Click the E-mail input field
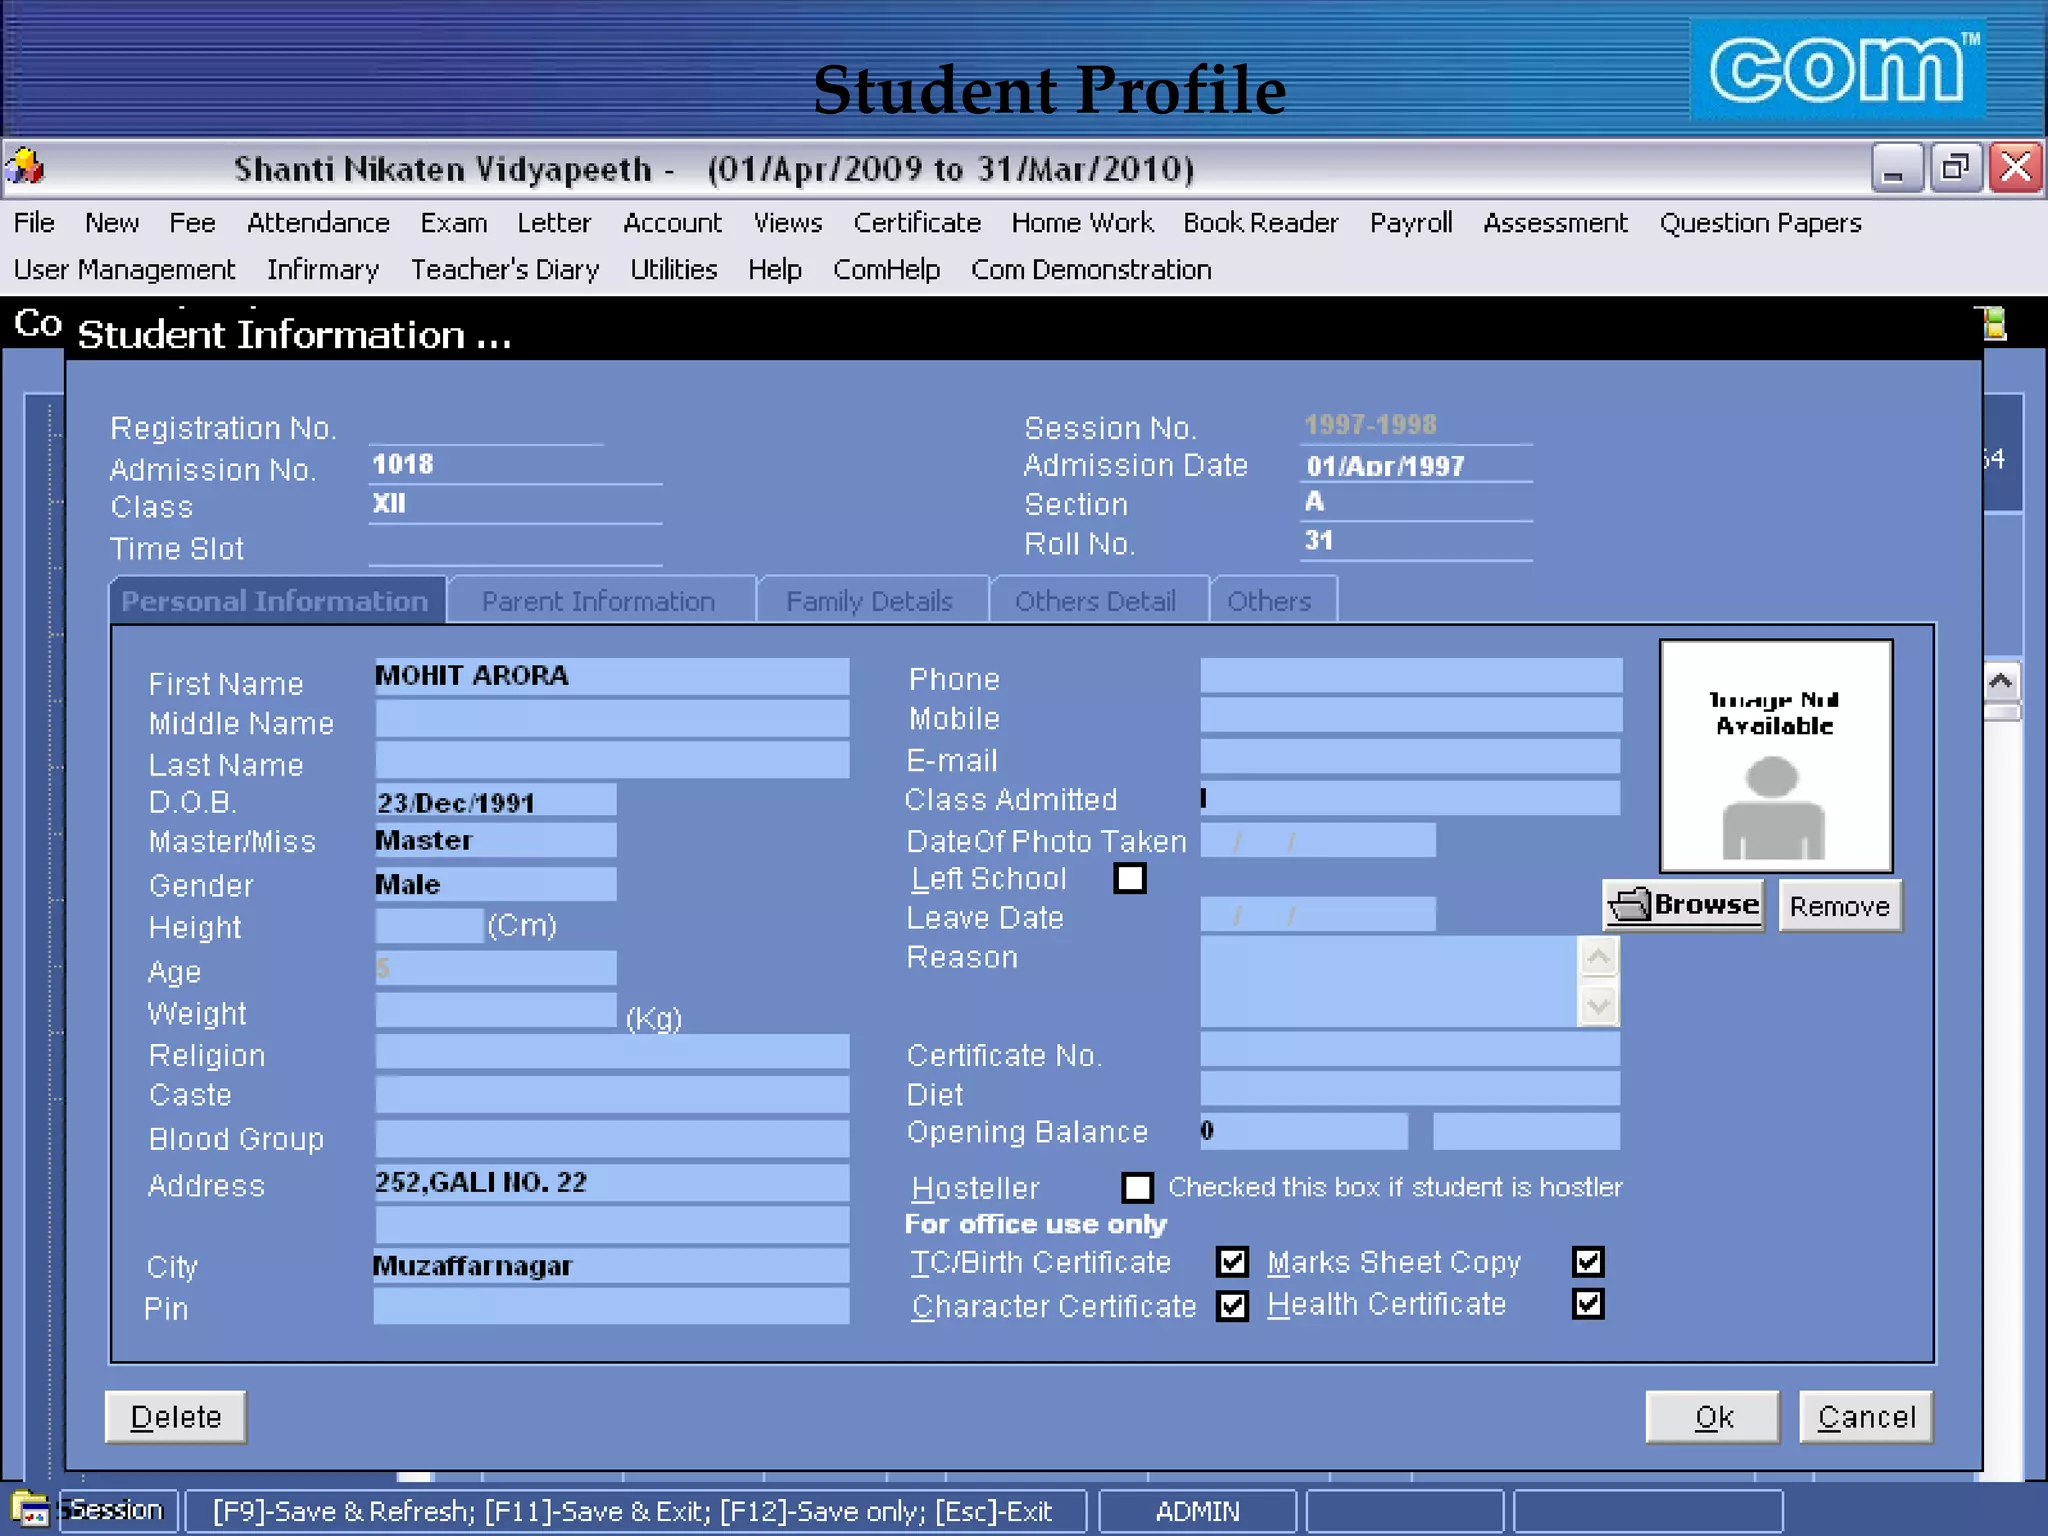The height and width of the screenshot is (1536, 2048). click(1411, 757)
